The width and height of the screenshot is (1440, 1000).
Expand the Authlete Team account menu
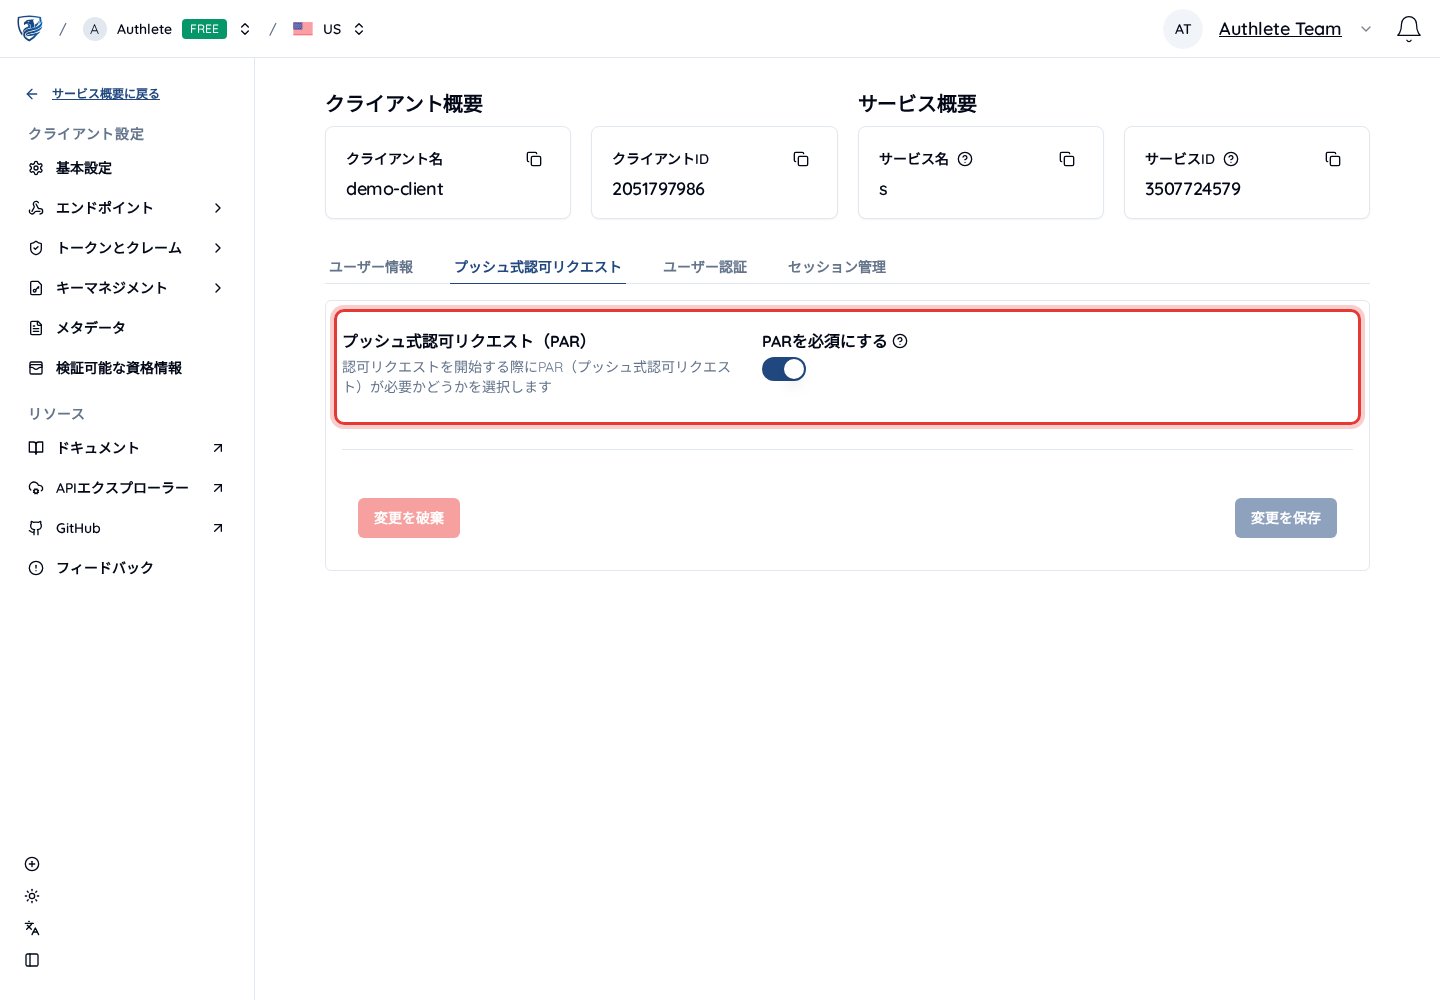pos(1366,29)
